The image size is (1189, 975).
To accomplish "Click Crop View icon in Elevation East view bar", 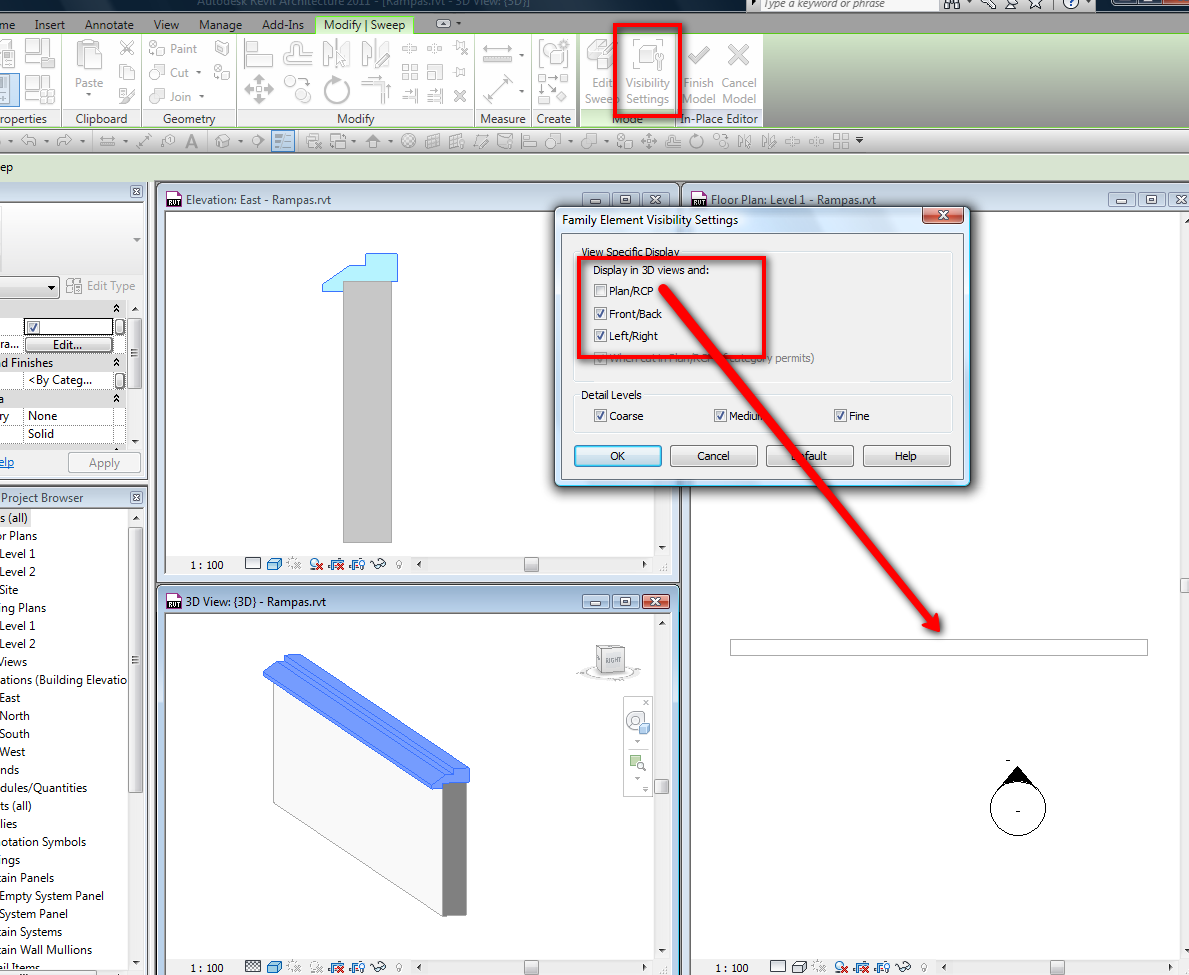I will click(337, 564).
